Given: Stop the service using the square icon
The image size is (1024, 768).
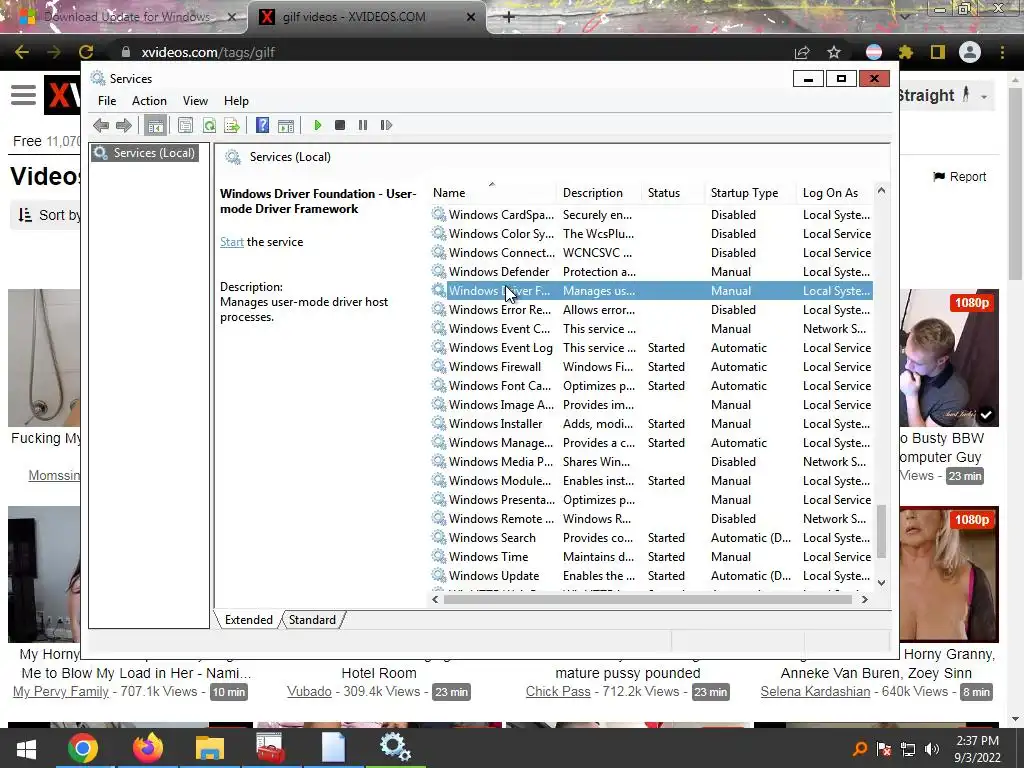Looking at the screenshot, I should [x=340, y=125].
